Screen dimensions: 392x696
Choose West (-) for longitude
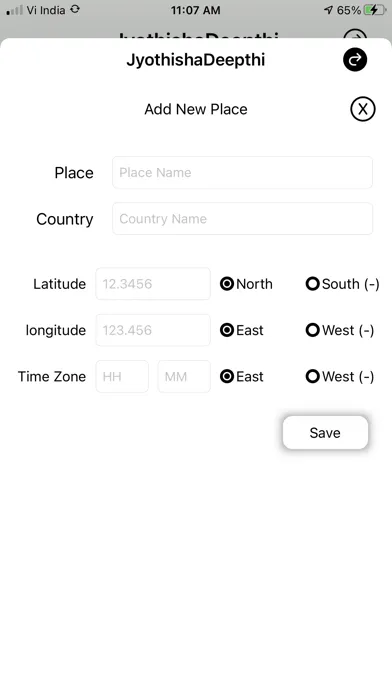click(313, 330)
